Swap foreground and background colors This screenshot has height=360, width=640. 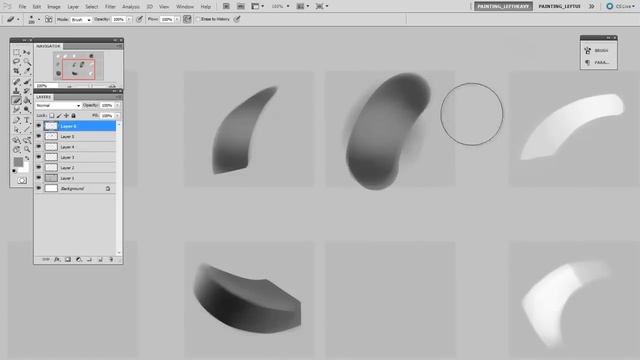tap(27, 158)
